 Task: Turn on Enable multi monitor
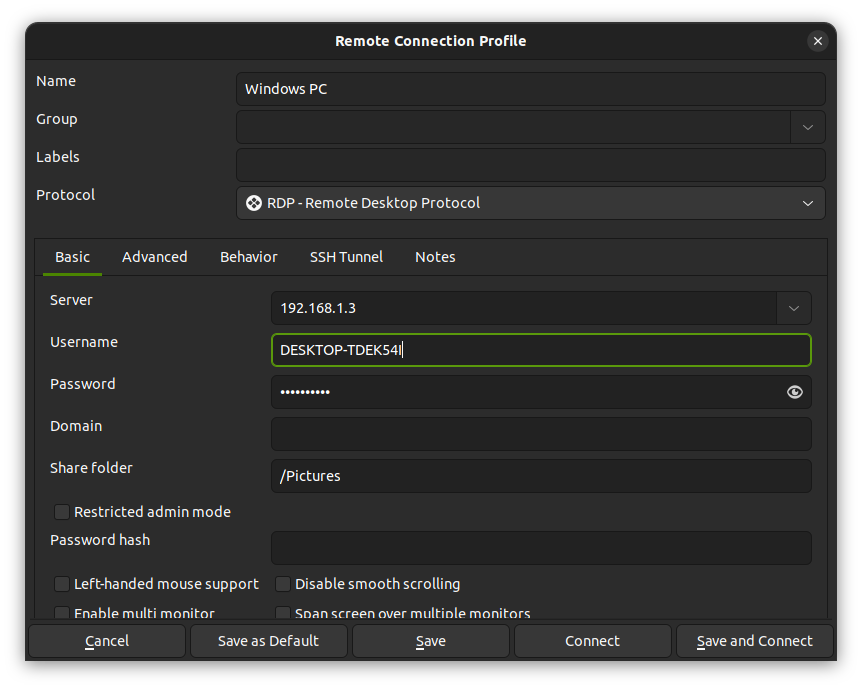pos(61,613)
